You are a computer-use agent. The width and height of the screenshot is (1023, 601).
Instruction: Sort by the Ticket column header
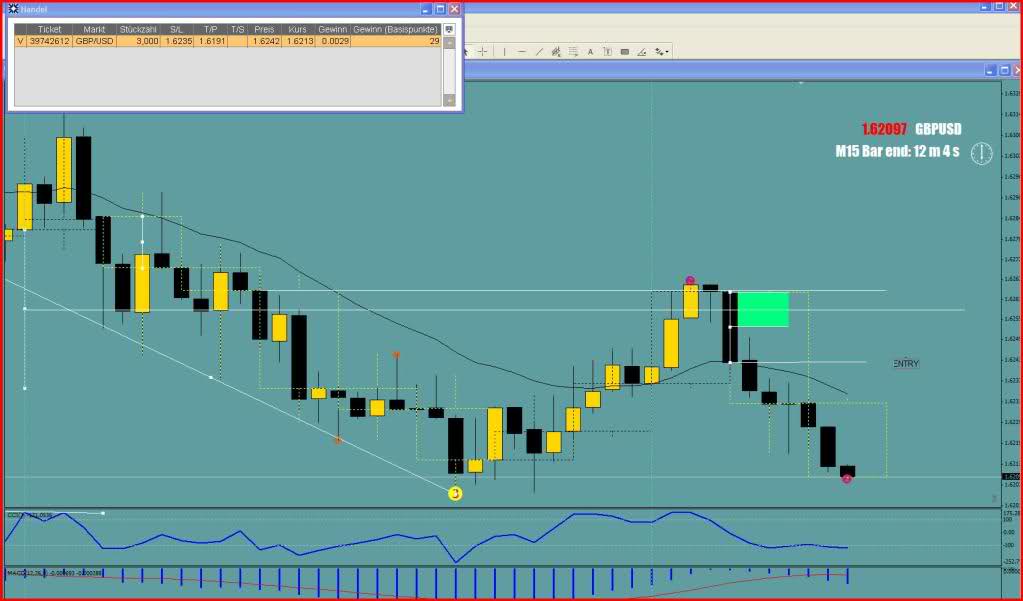coord(49,29)
